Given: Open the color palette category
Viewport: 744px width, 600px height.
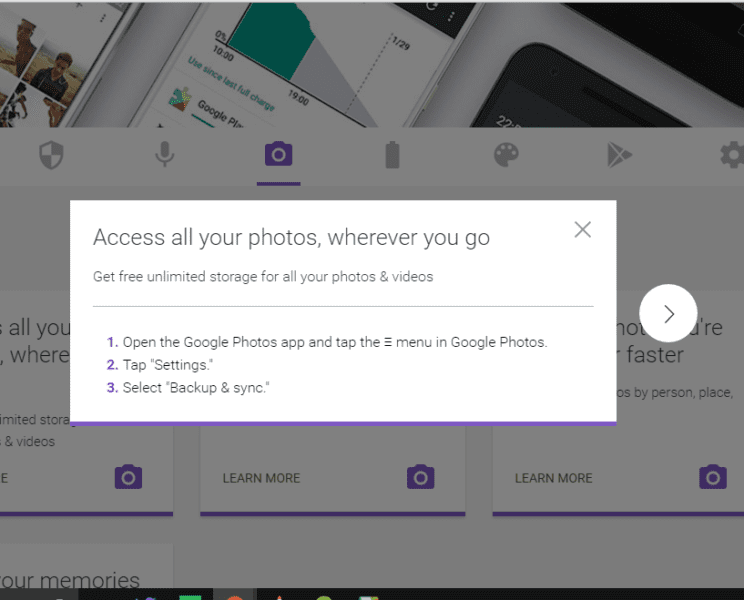Looking at the screenshot, I should pos(506,155).
